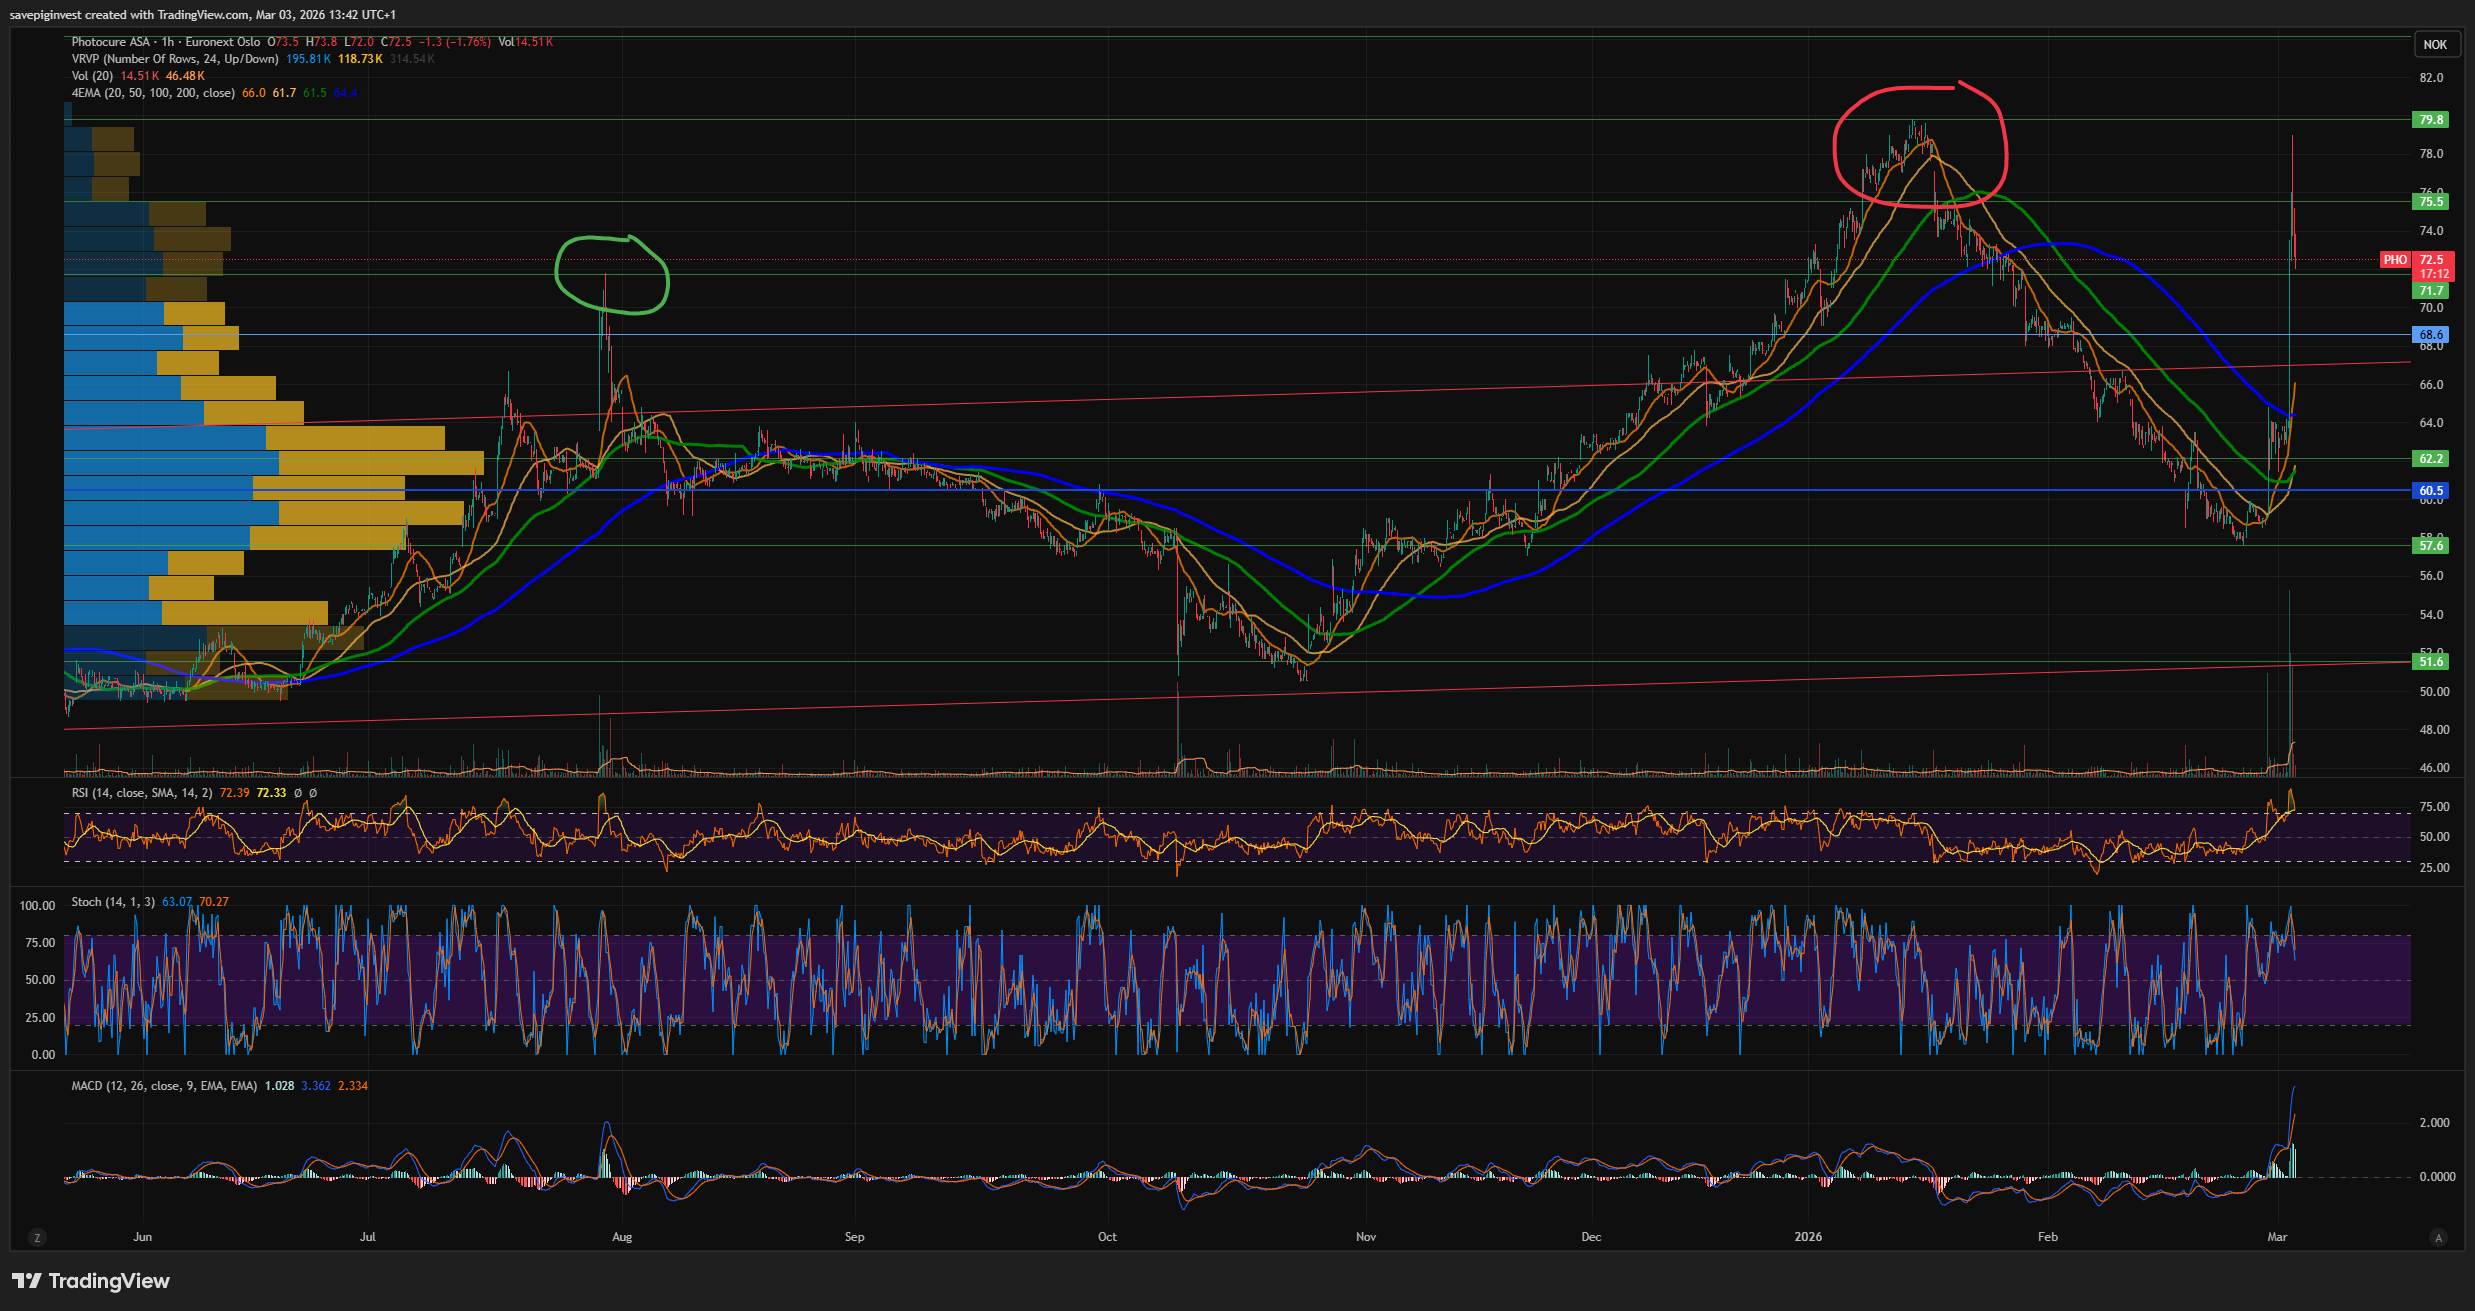Click the 2026 label on time axis
The width and height of the screenshot is (2475, 1311).
point(1808,1237)
